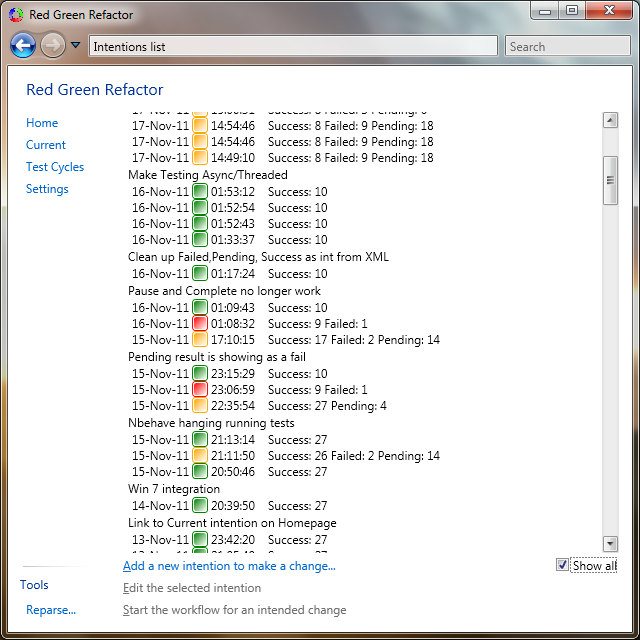Image resolution: width=640 pixels, height=640 pixels.
Task: Click Add a new intention link
Action: pos(229,566)
